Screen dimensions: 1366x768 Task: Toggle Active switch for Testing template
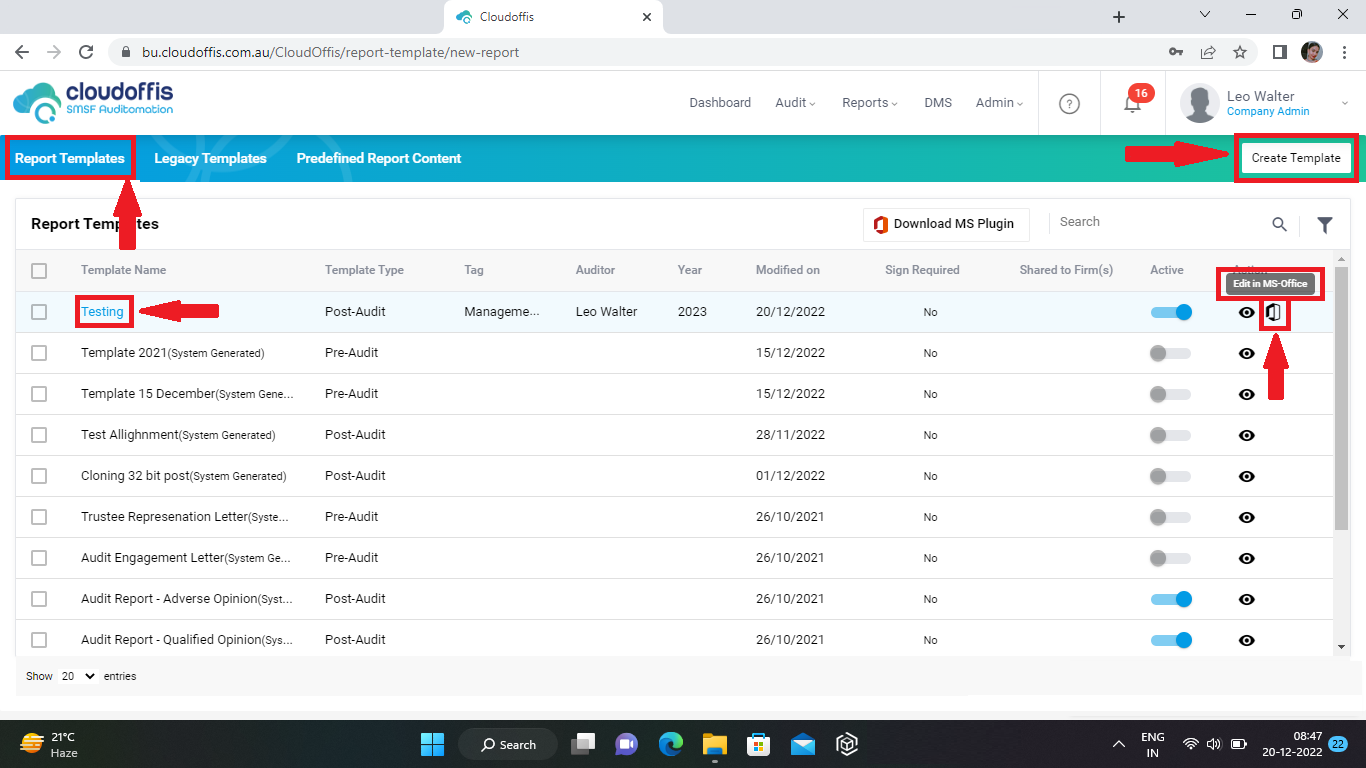coord(1171,312)
